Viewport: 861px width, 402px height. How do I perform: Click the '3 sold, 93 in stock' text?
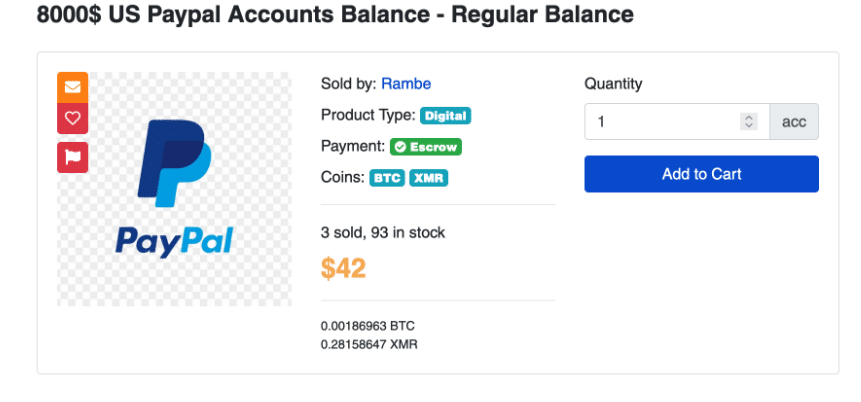(x=383, y=232)
